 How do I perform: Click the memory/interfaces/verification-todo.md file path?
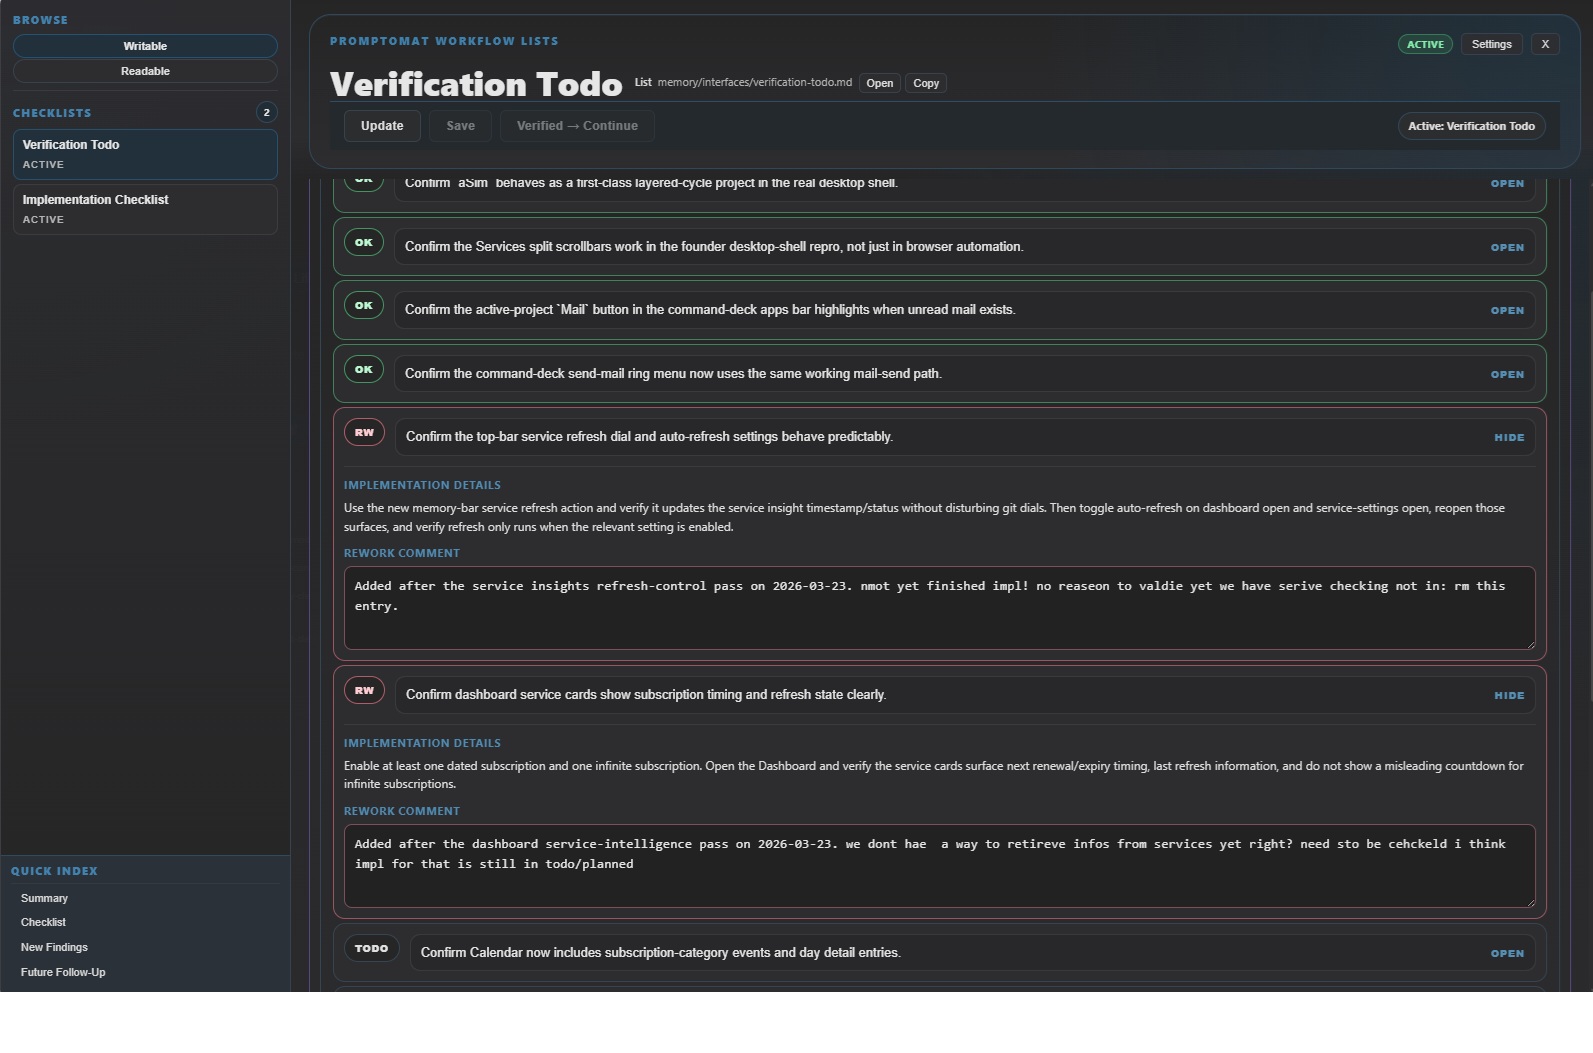point(754,82)
